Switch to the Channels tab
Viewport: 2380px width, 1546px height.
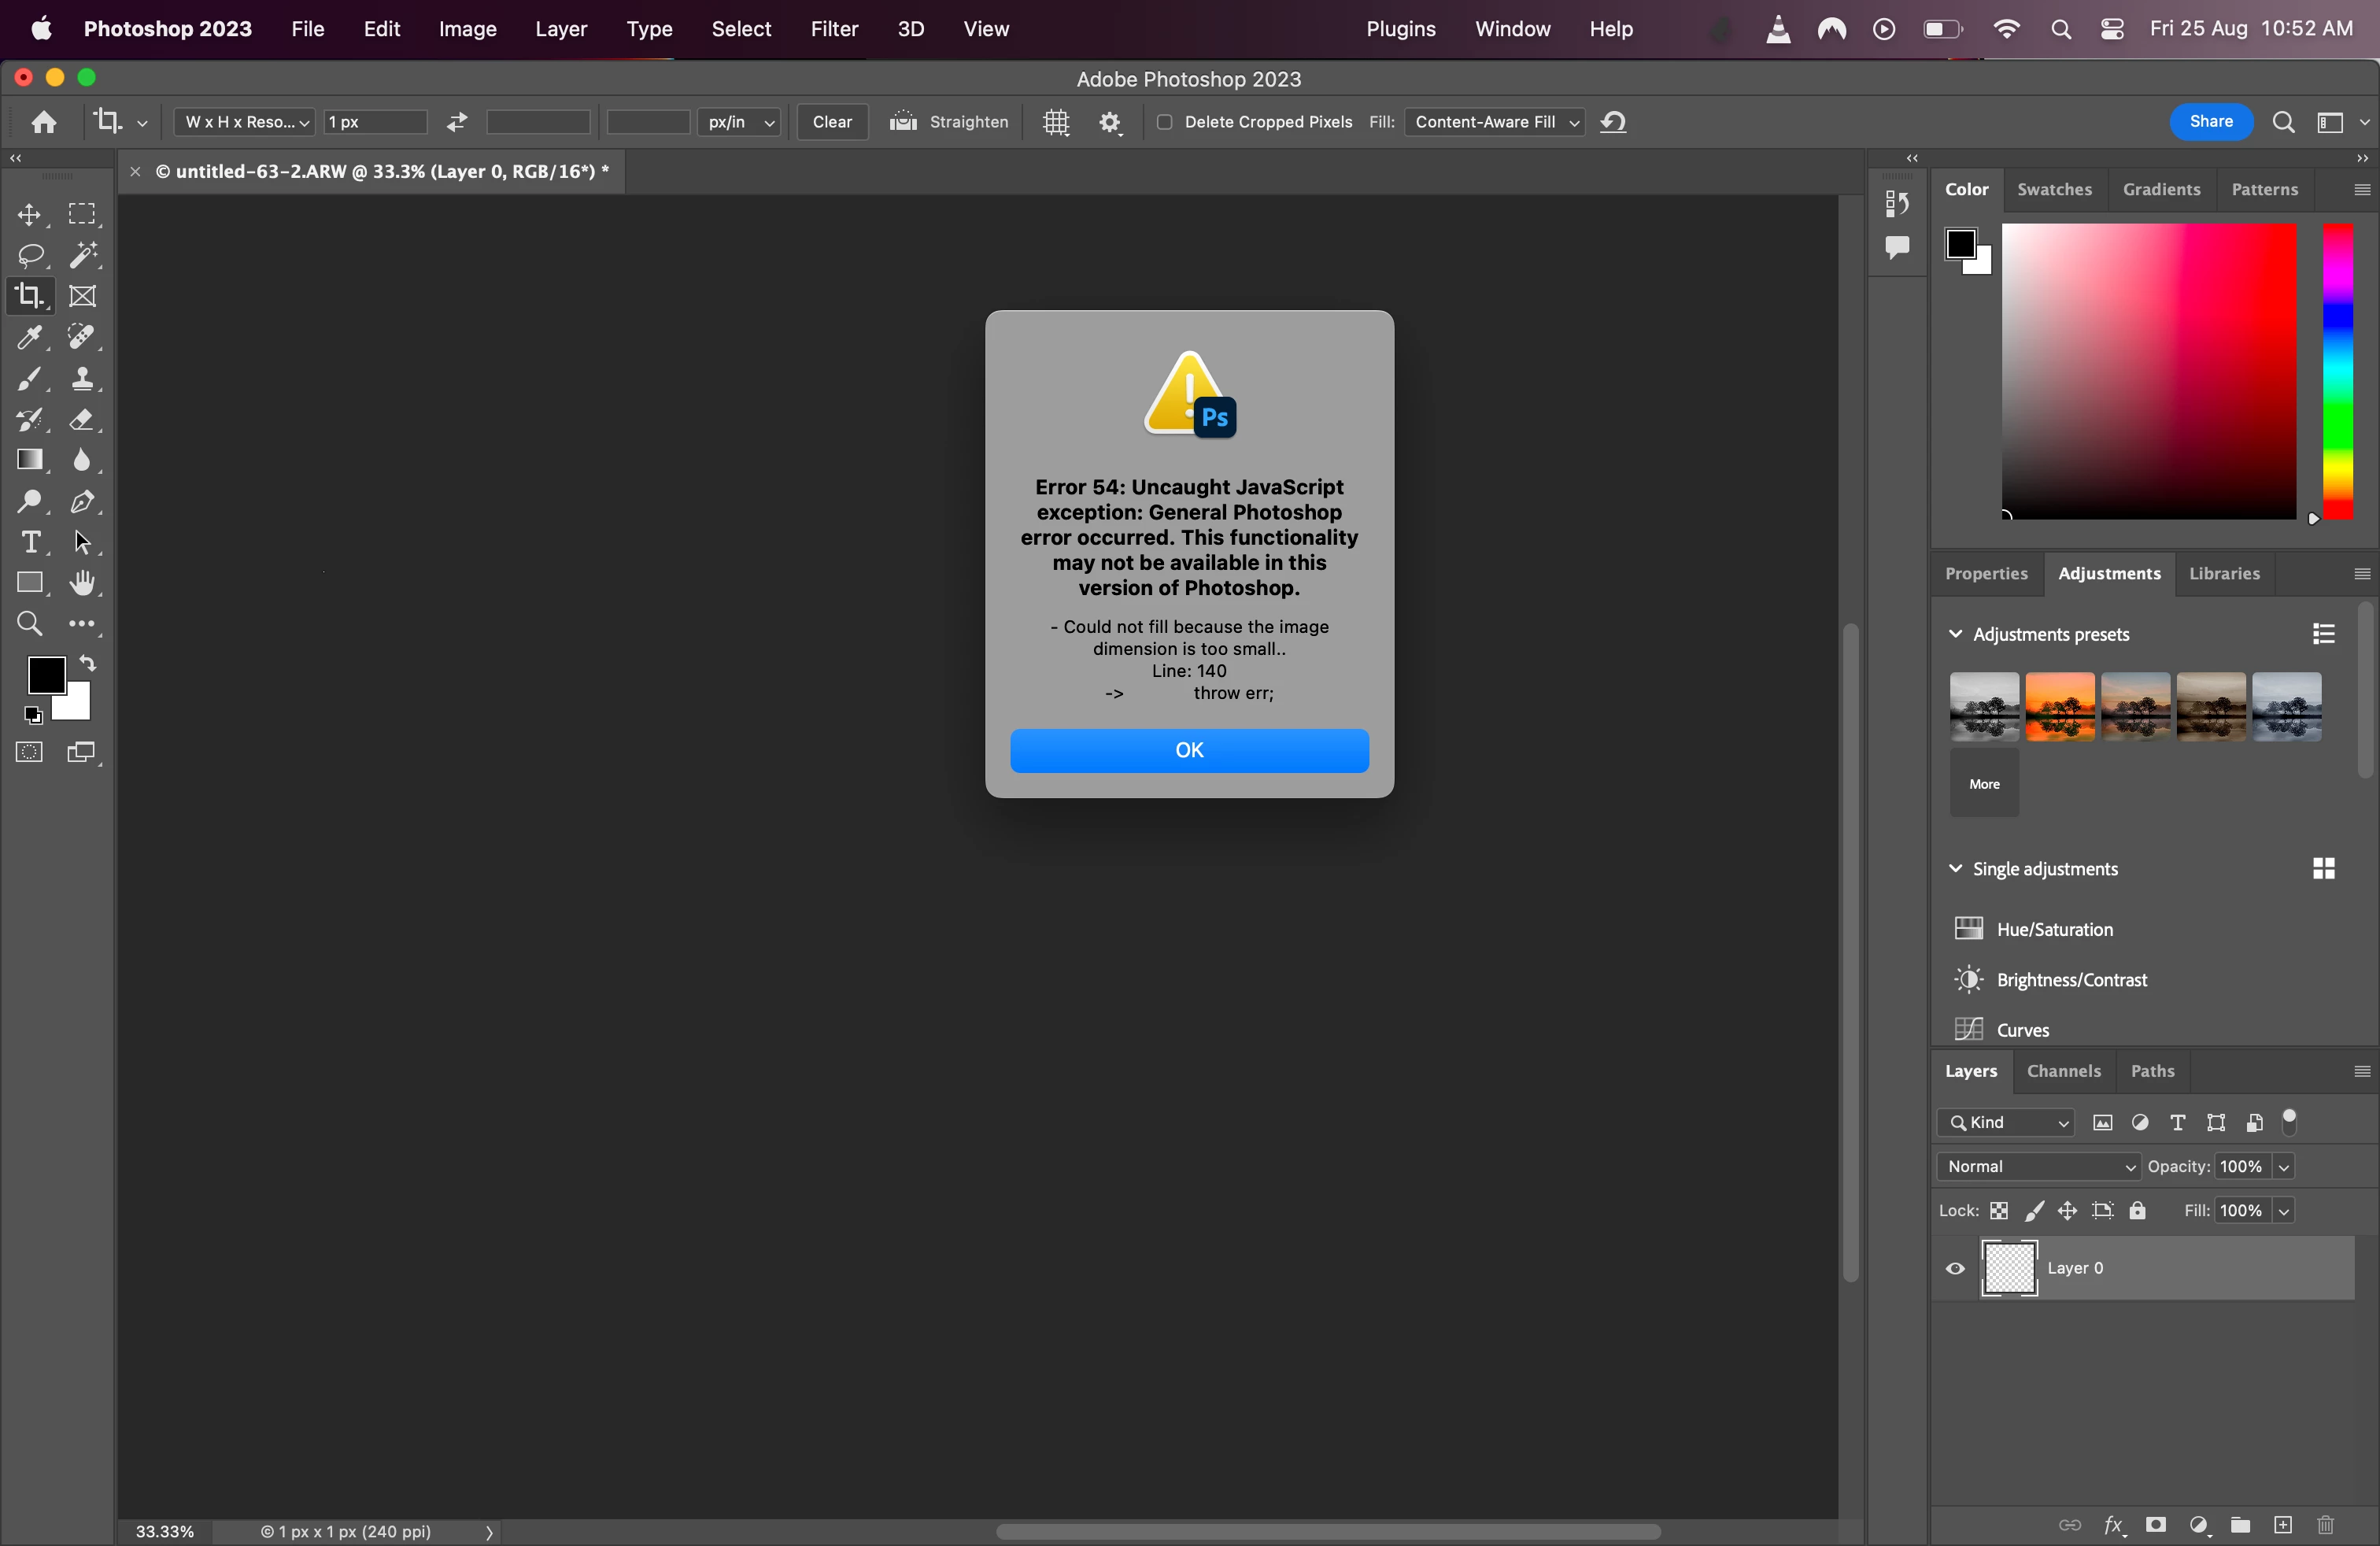2063,1071
